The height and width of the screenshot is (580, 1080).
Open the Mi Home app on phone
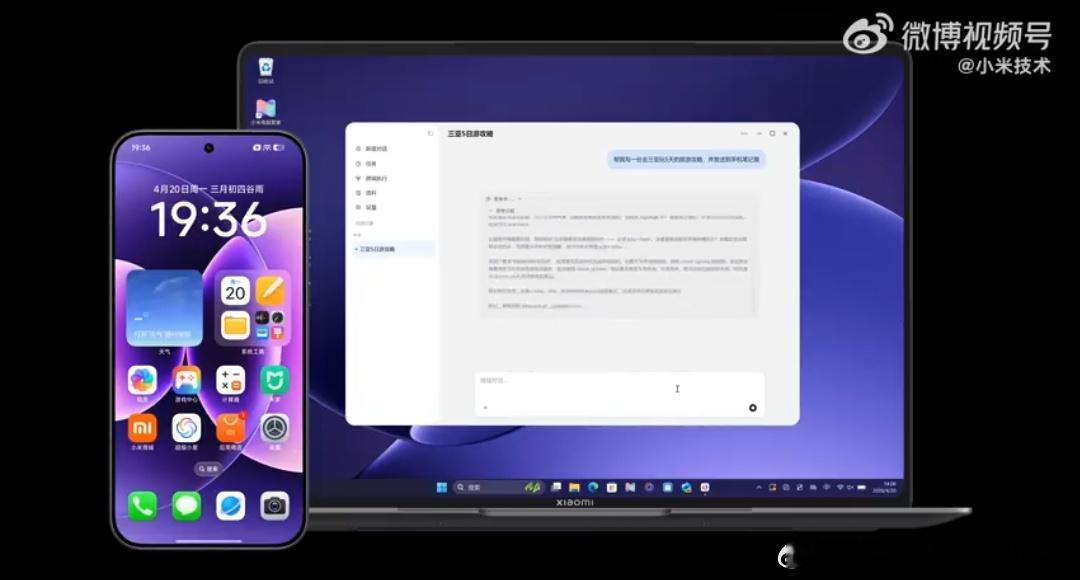274,380
